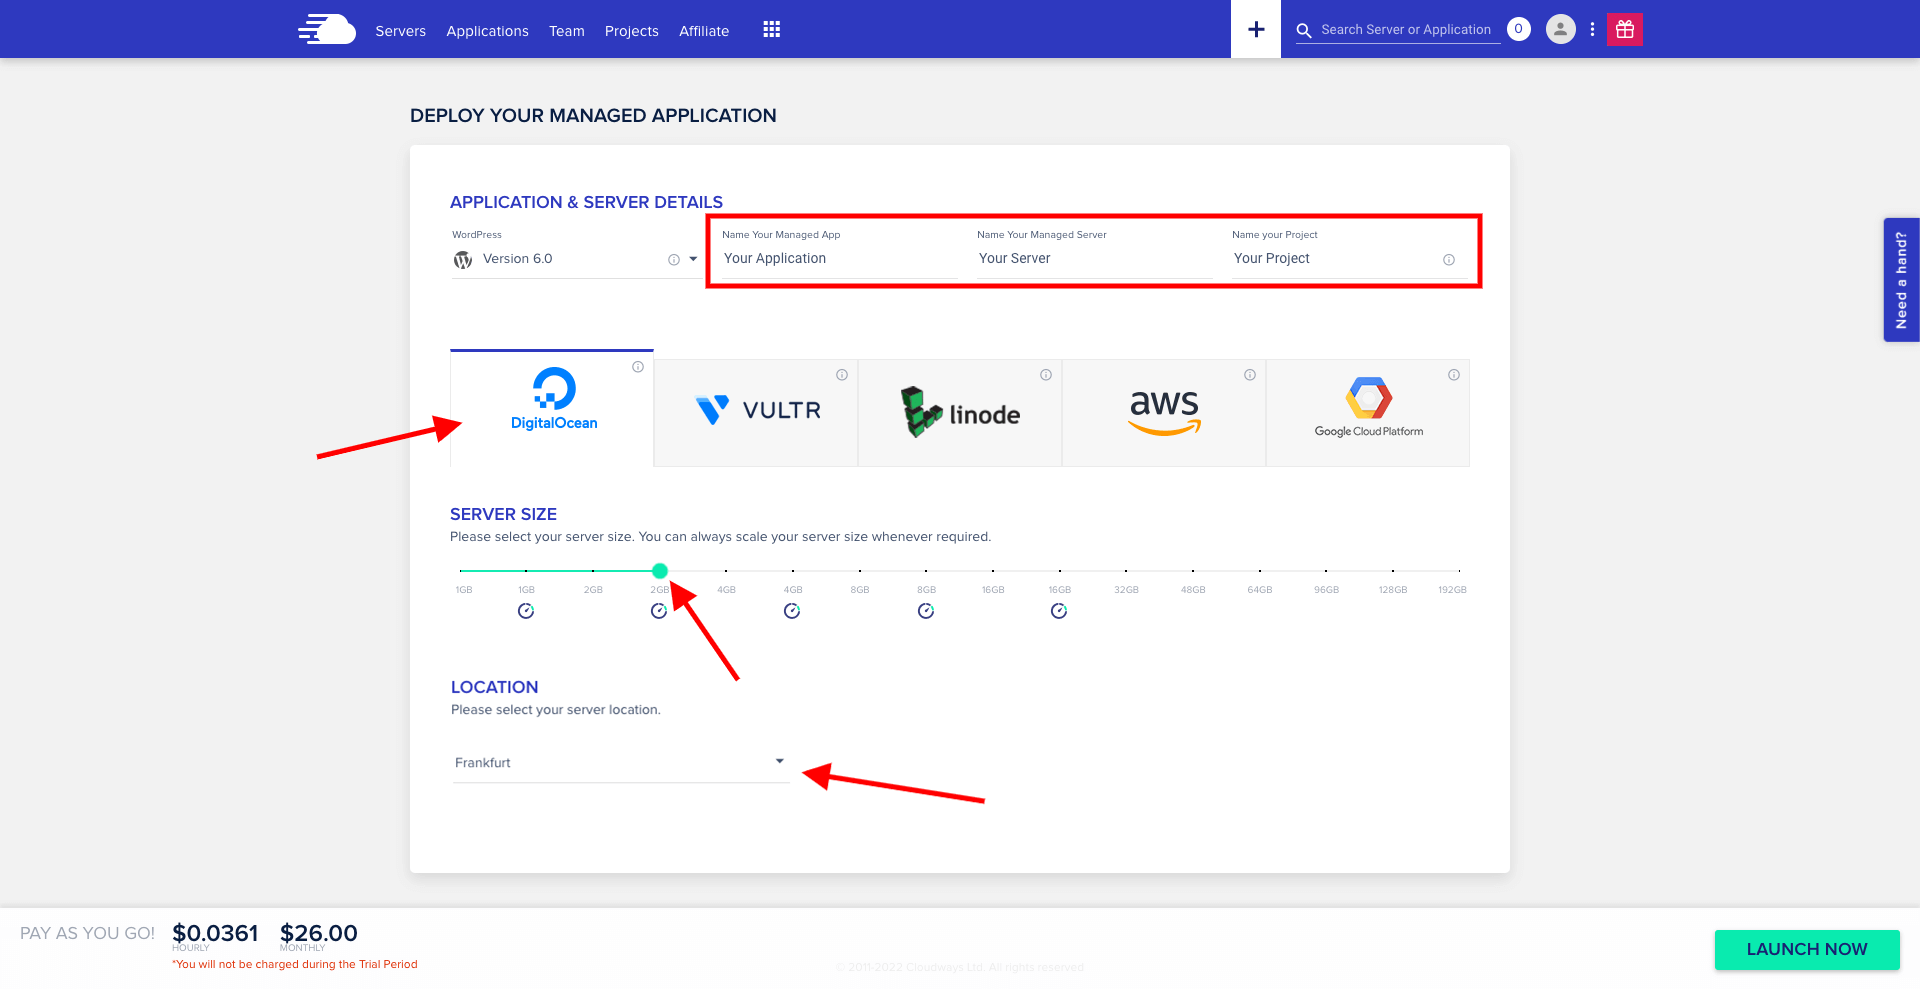
Task: Click the plus add button
Action: (x=1256, y=29)
